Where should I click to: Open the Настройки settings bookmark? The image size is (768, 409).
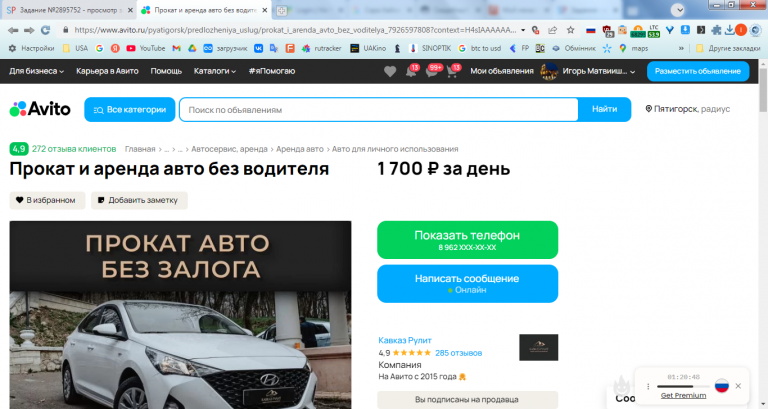[x=31, y=48]
